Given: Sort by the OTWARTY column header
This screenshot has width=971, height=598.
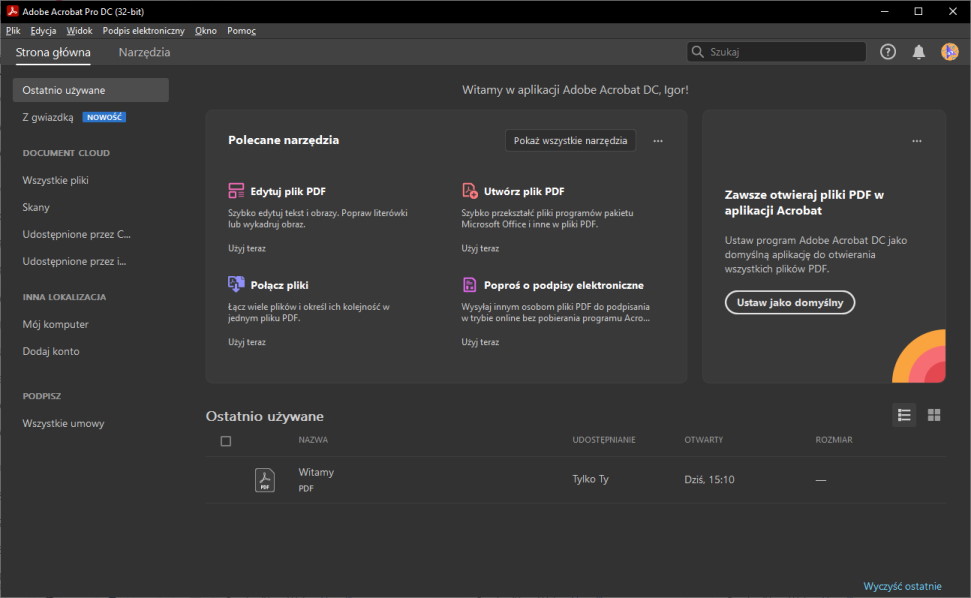Looking at the screenshot, I should [x=703, y=440].
